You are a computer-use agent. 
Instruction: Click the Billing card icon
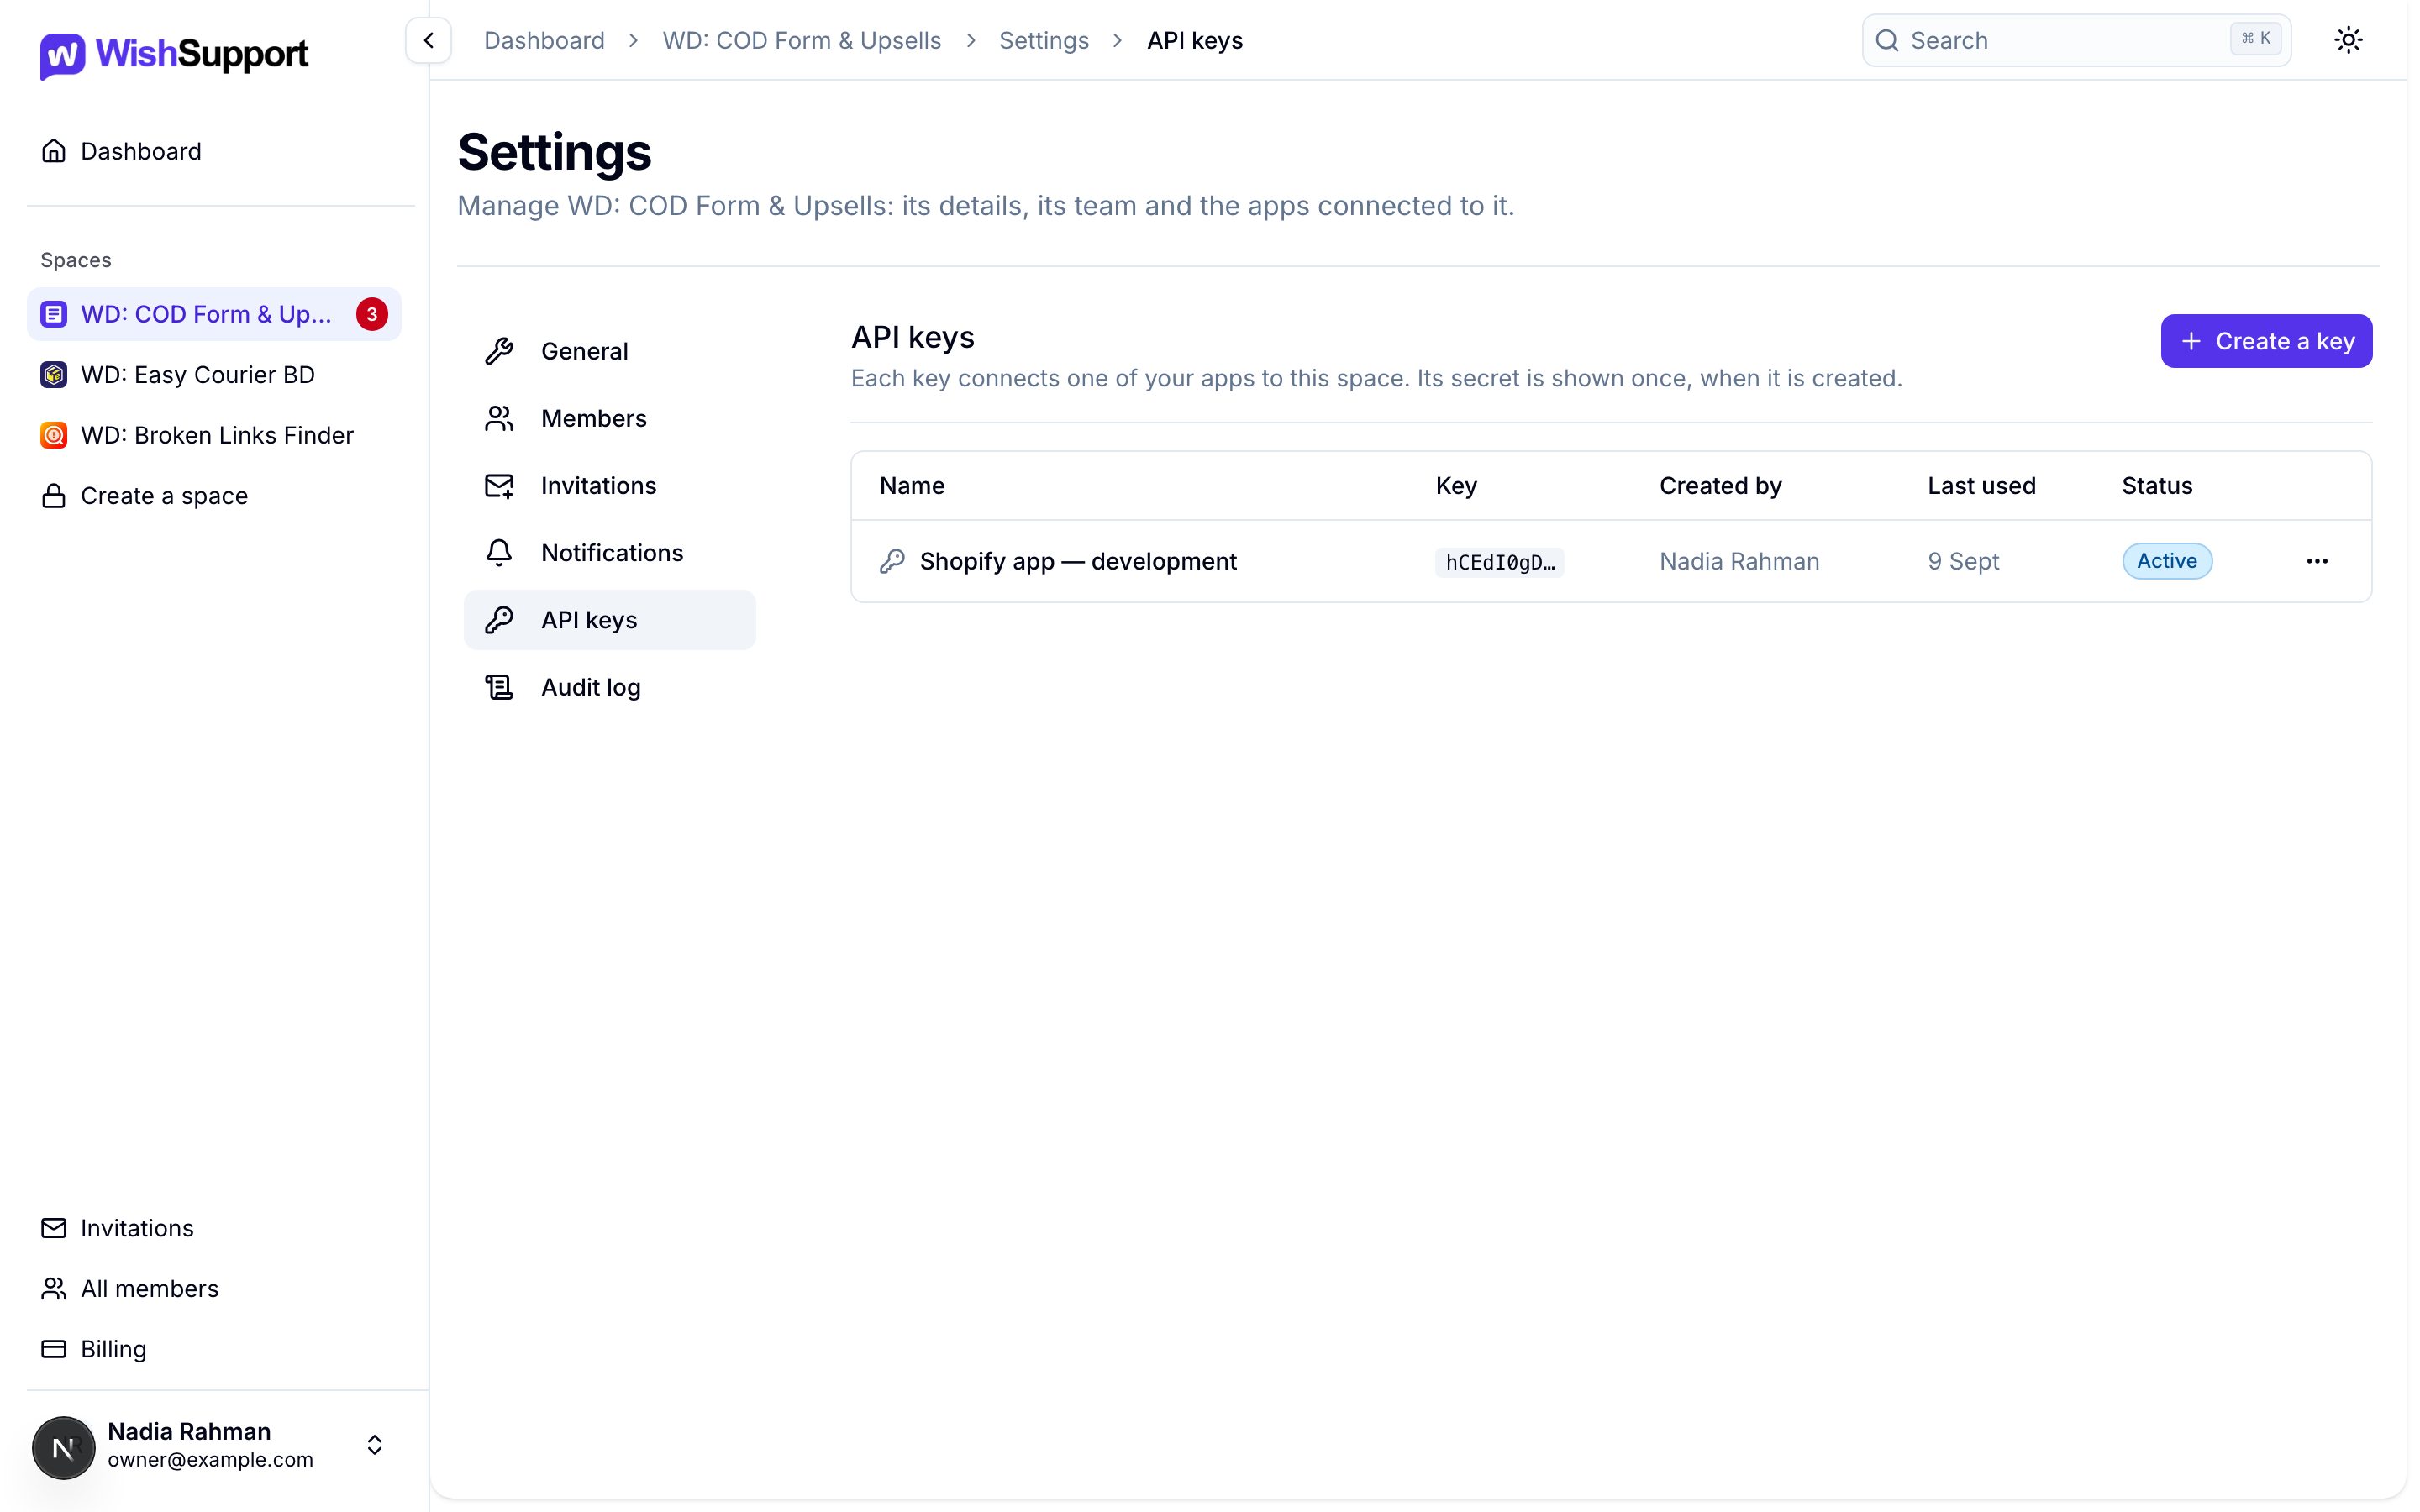[54, 1349]
